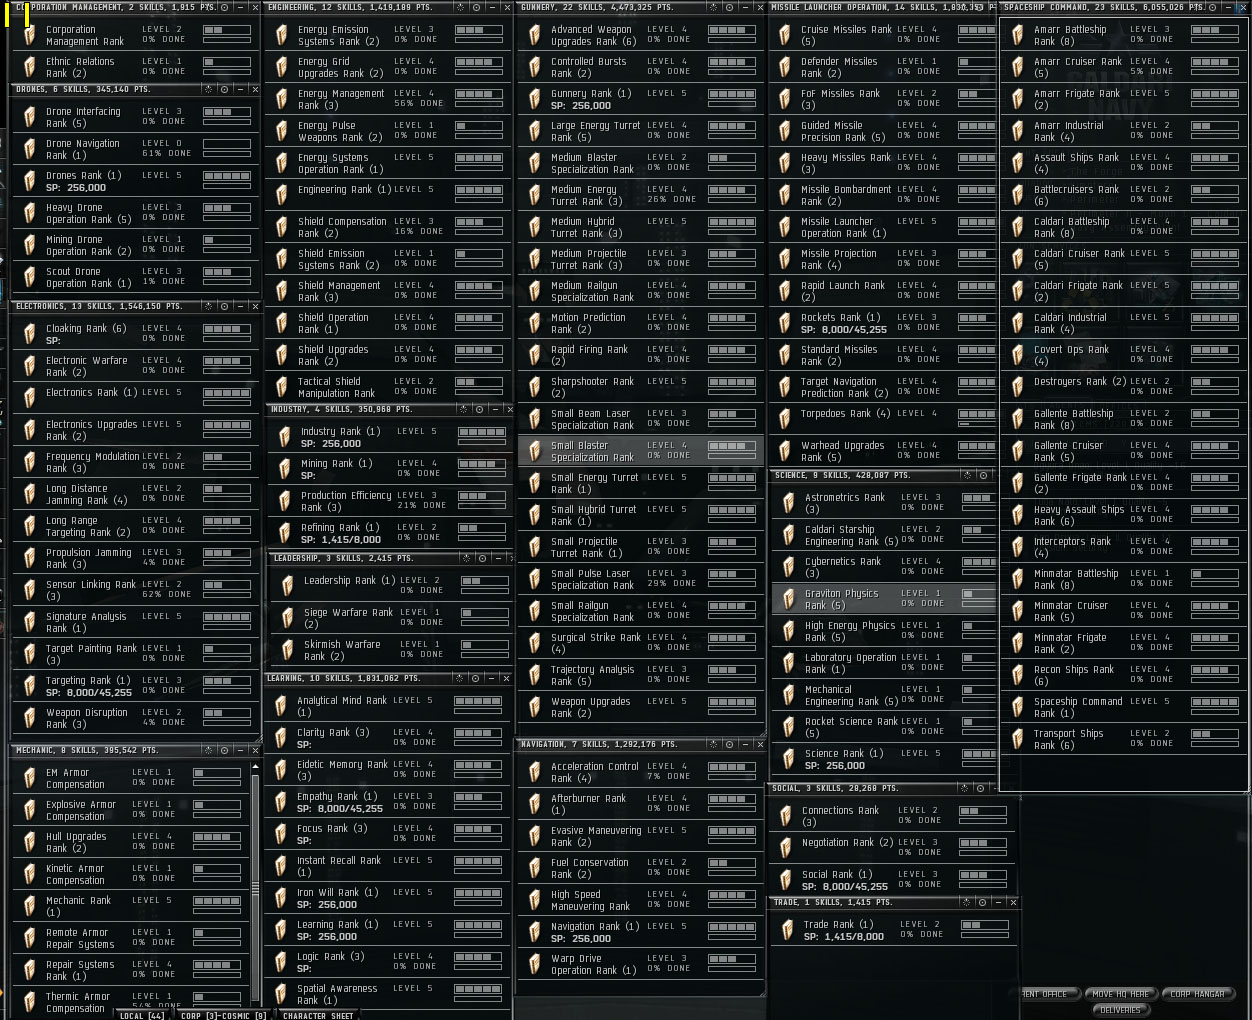Click the Tactical Shield Manipulation skill book icon
1252x1020 pixels.
point(282,388)
